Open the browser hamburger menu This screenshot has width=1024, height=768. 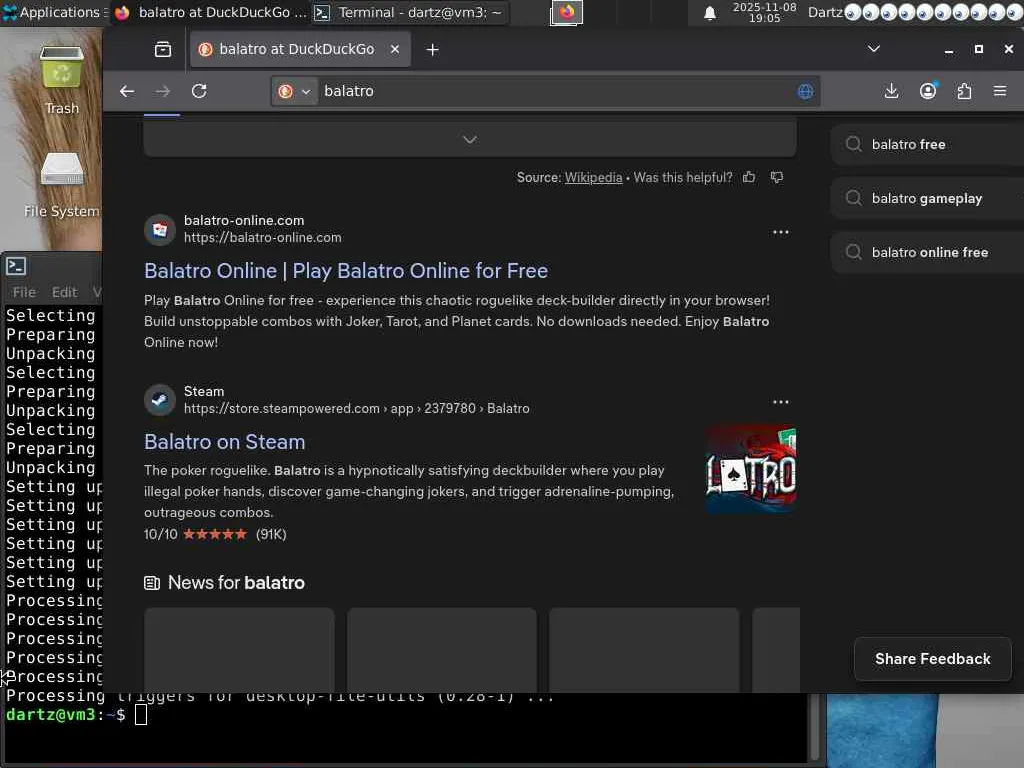click(1000, 91)
